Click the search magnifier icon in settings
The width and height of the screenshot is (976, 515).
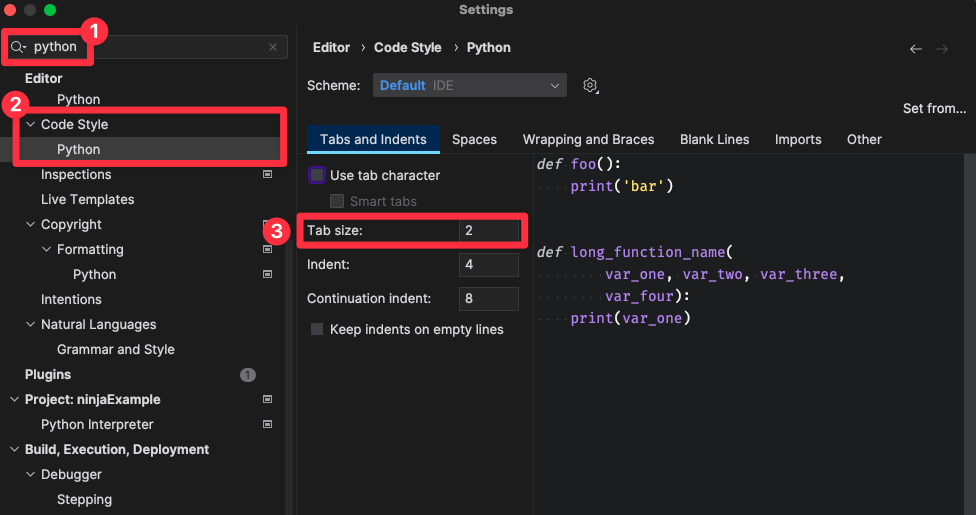click(x=18, y=47)
